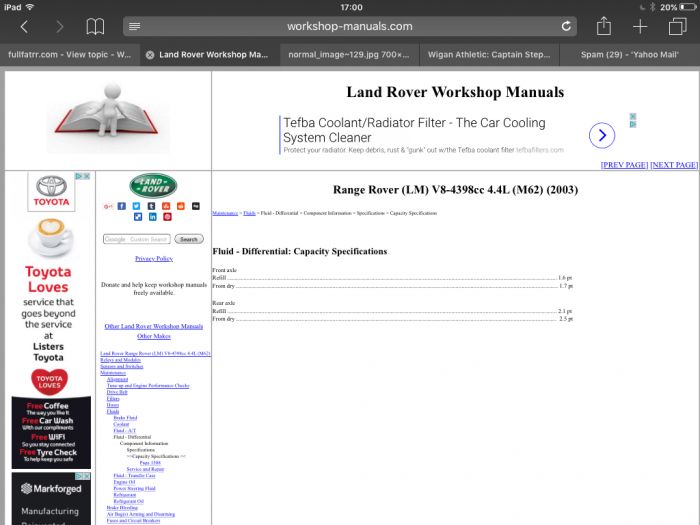Open Land Rover Range Rover (LM) tree root link
Viewport: 700px width, 525px height.
tap(155, 354)
